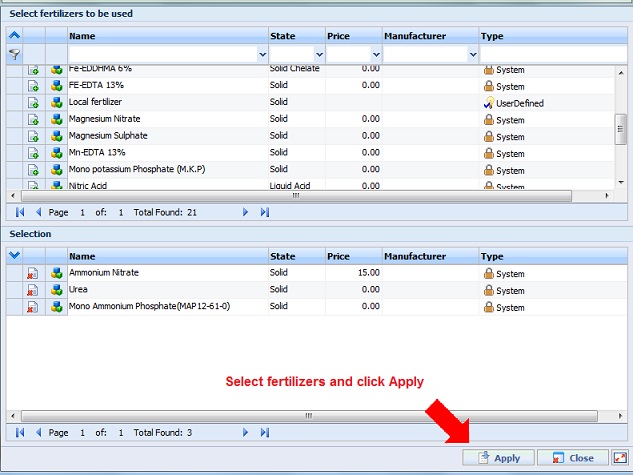Click Selection list horizontal scrollbar thumb

pyautogui.click(x=309, y=416)
